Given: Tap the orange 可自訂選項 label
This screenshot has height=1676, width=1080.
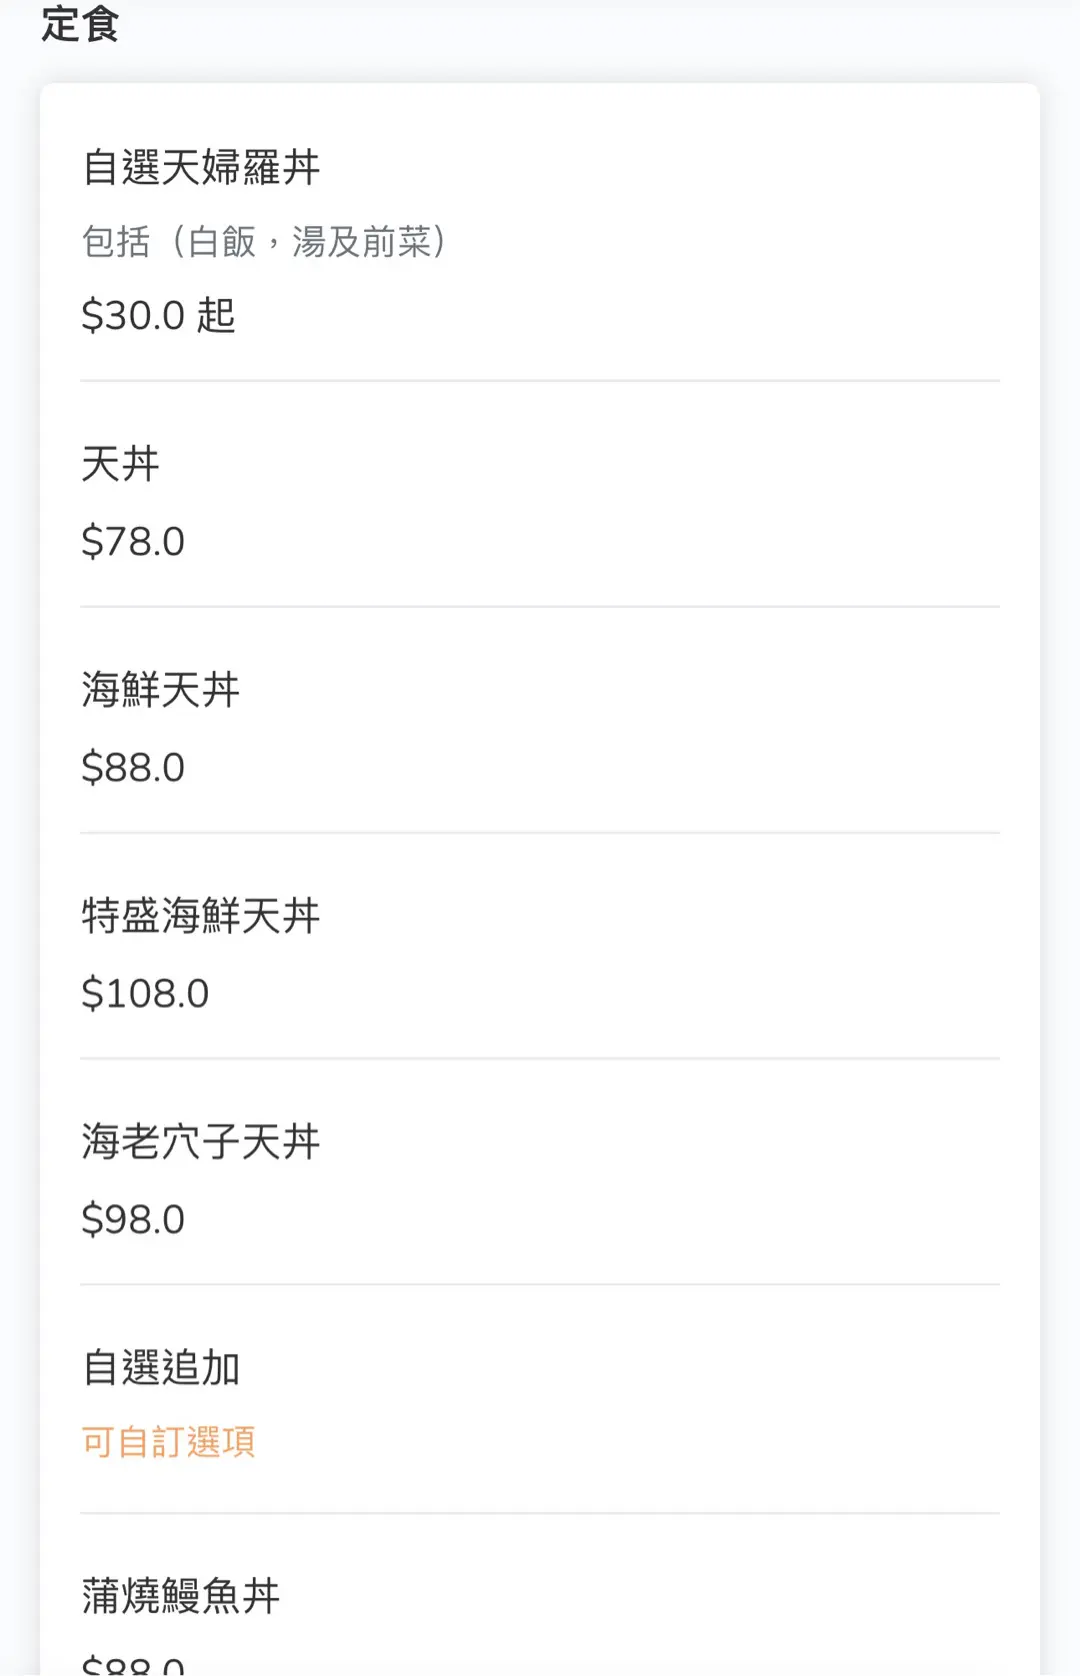Looking at the screenshot, I should tap(168, 1442).
